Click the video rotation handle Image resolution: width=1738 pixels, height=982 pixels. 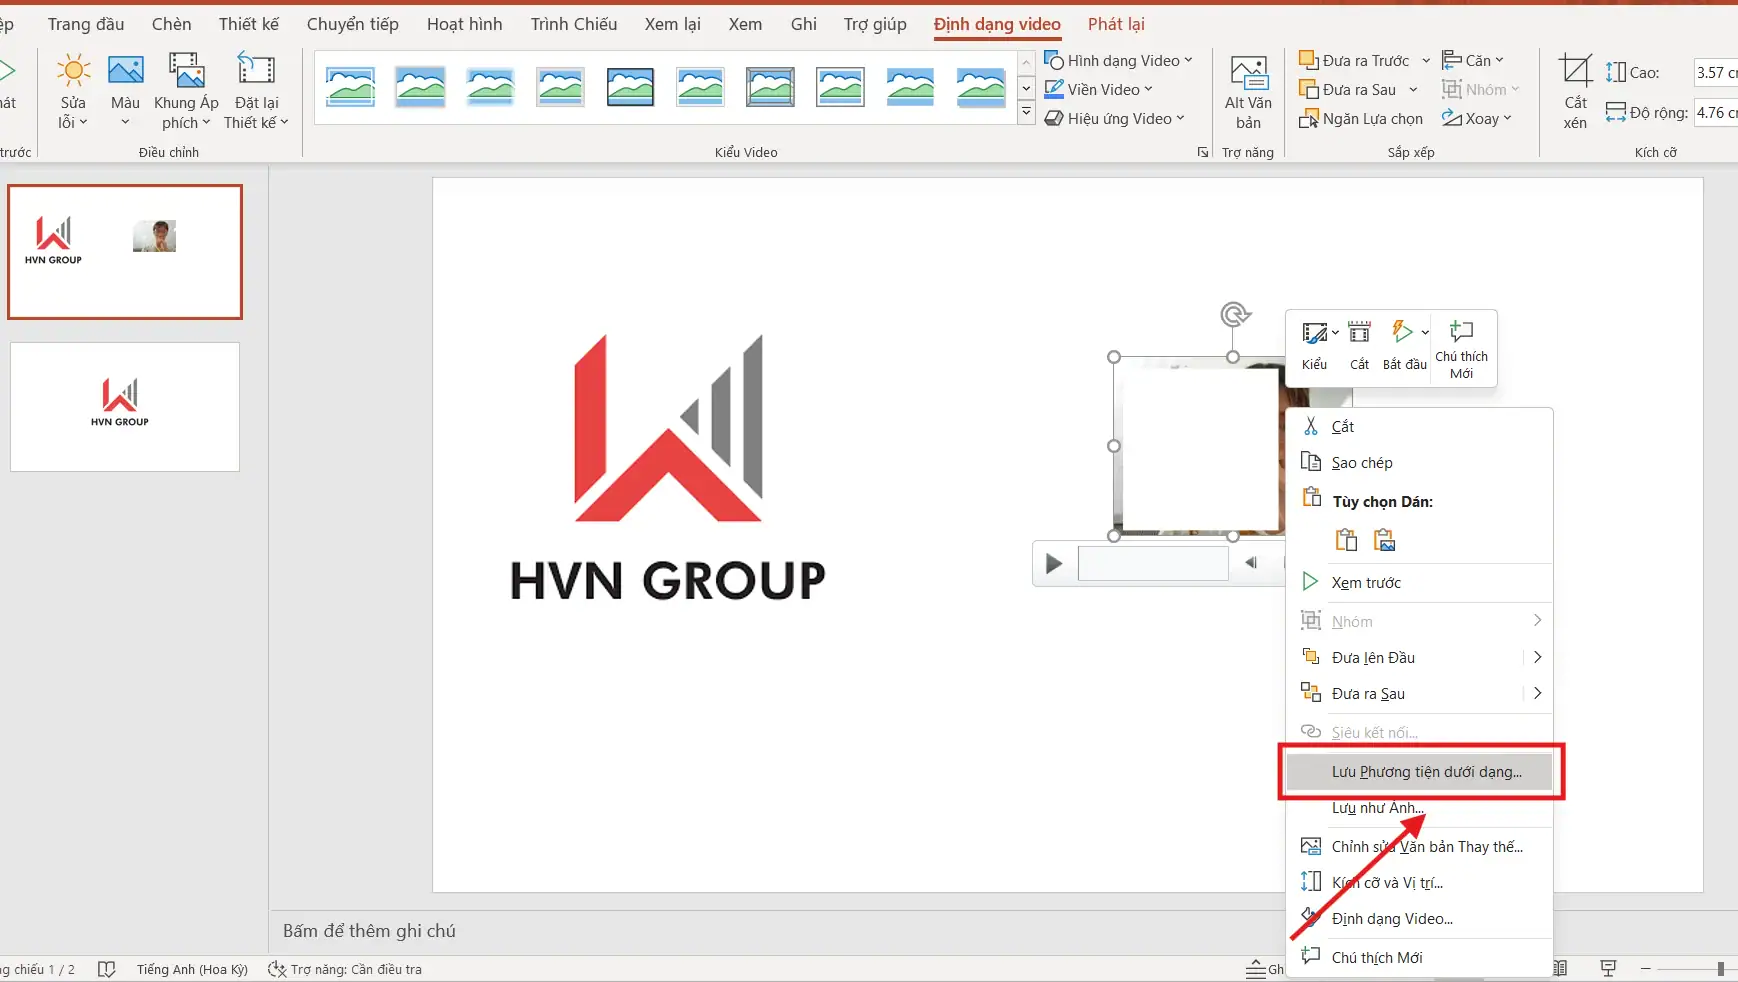pyautogui.click(x=1234, y=315)
